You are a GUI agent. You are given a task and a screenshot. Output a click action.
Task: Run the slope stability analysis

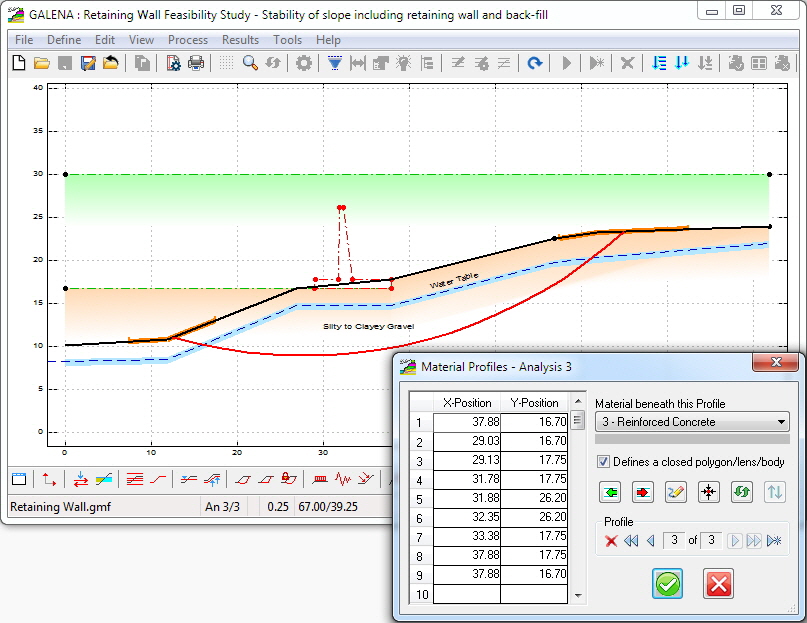(x=566, y=63)
